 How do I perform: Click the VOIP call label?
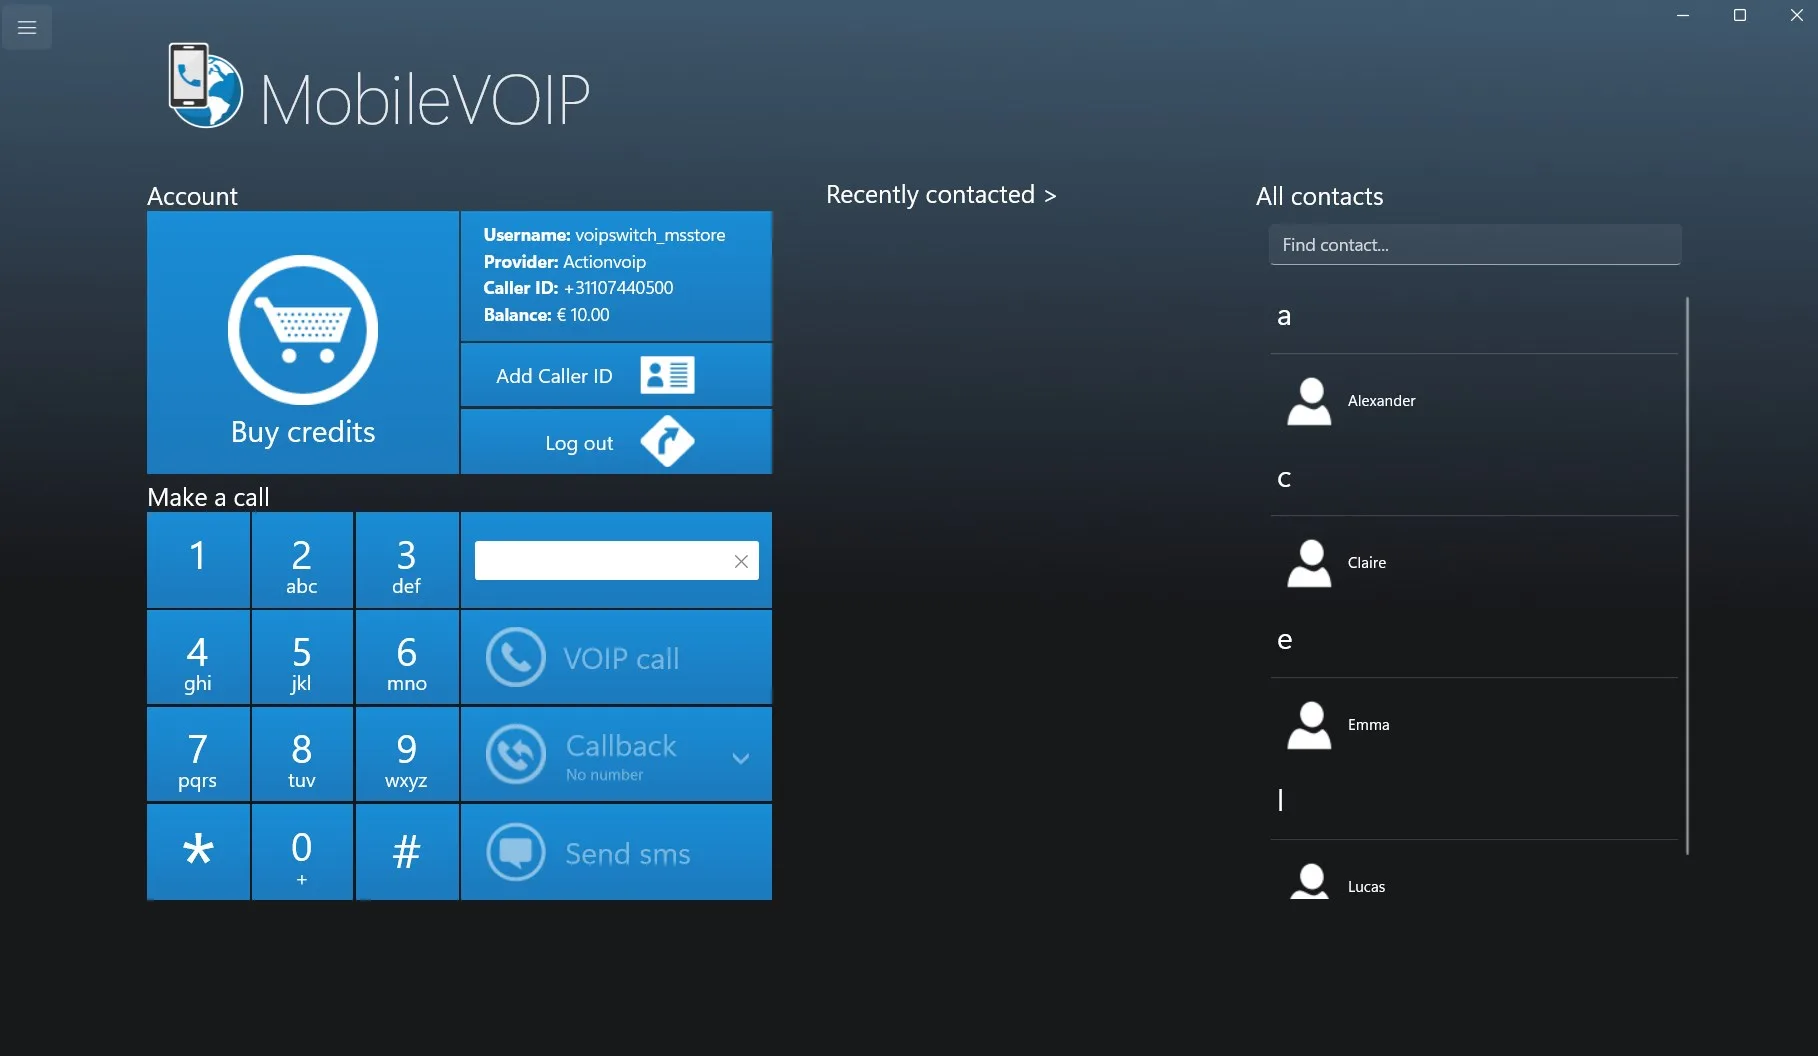[x=621, y=658]
